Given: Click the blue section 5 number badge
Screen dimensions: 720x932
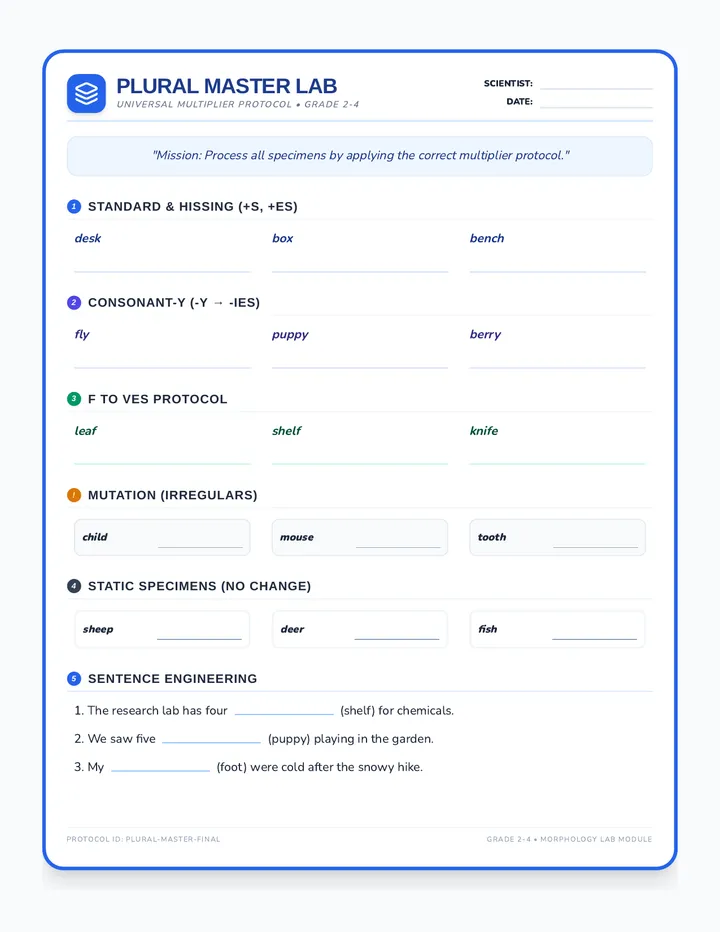Looking at the screenshot, I should coord(74,678).
